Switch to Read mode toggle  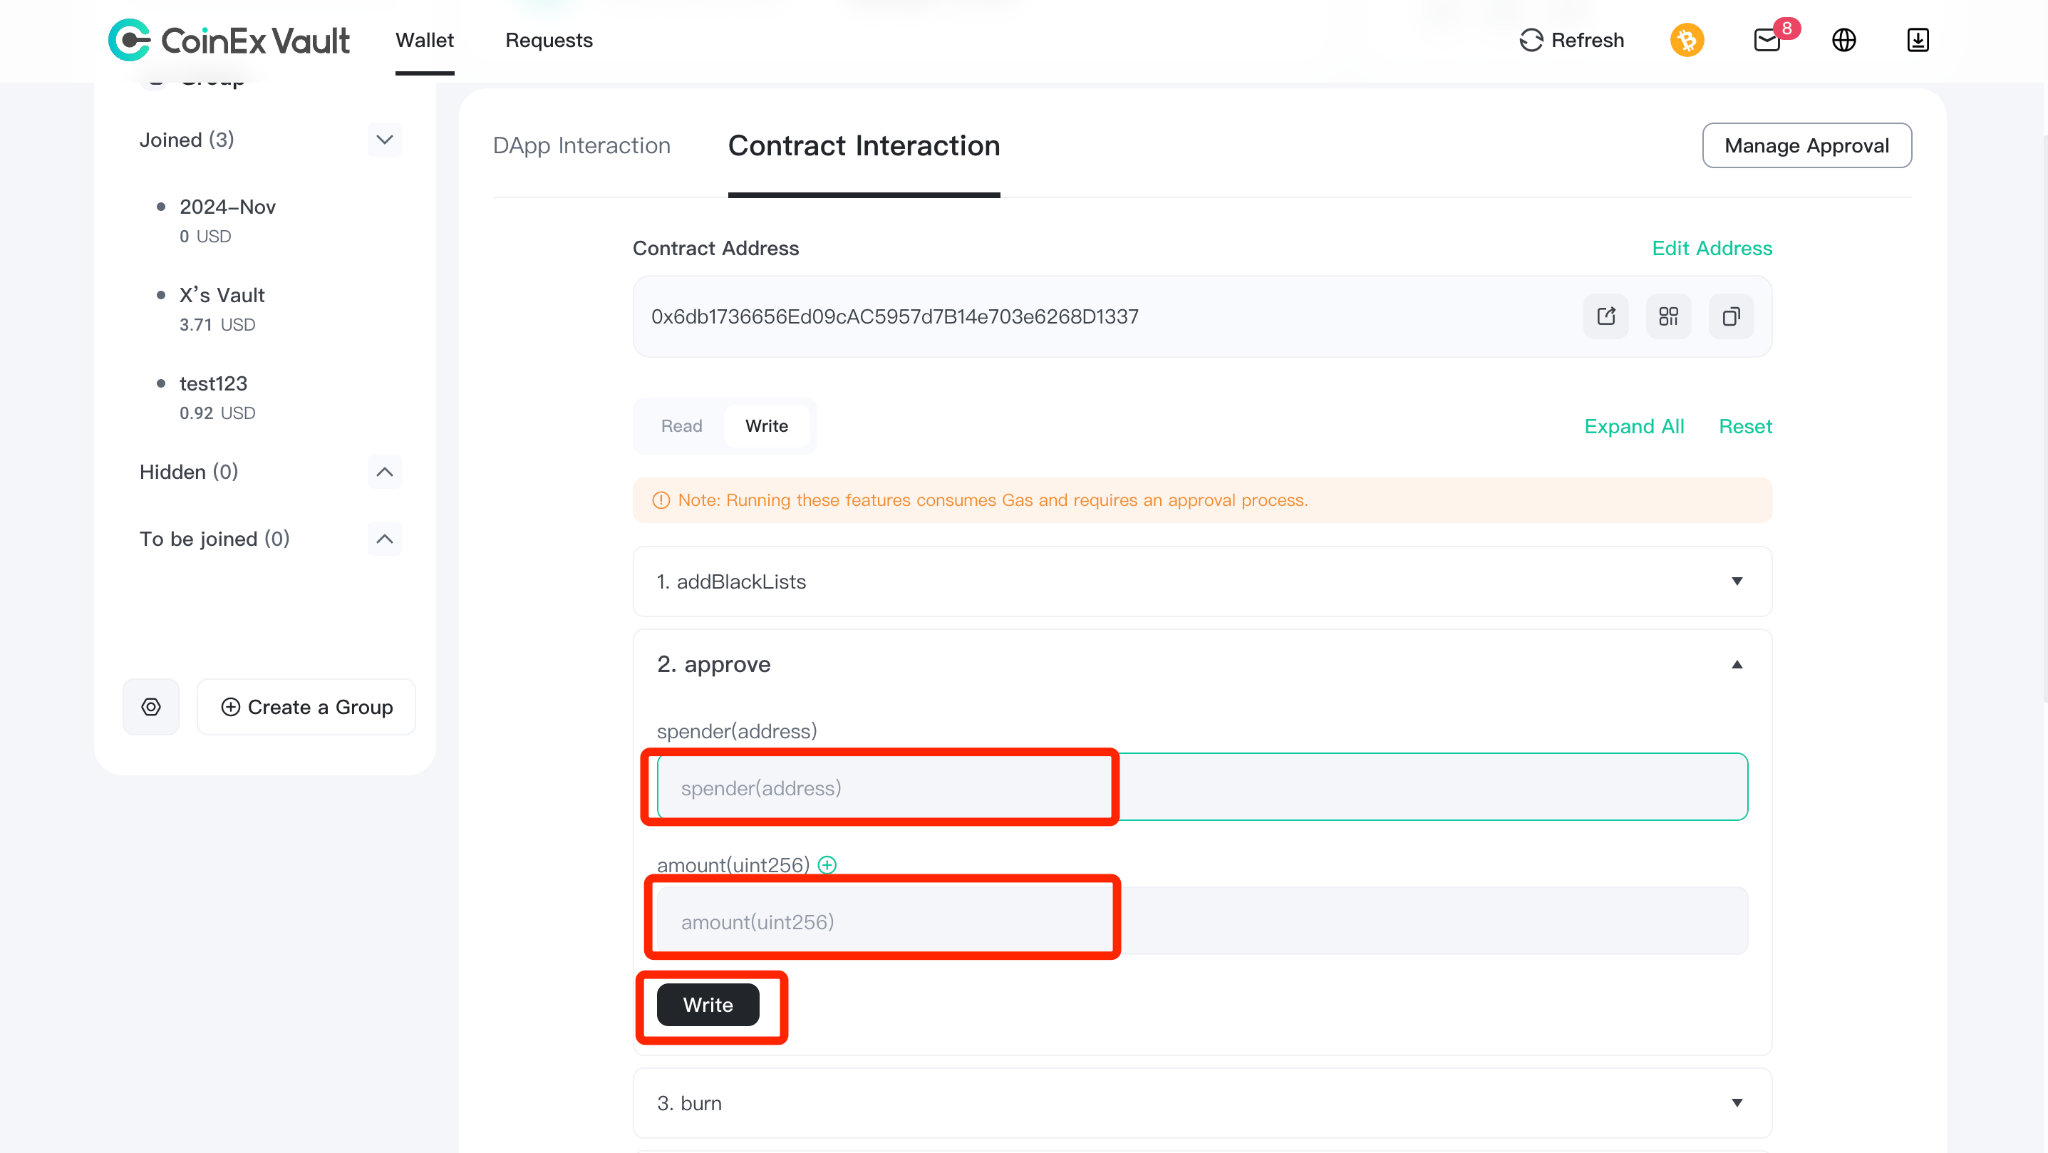point(682,426)
